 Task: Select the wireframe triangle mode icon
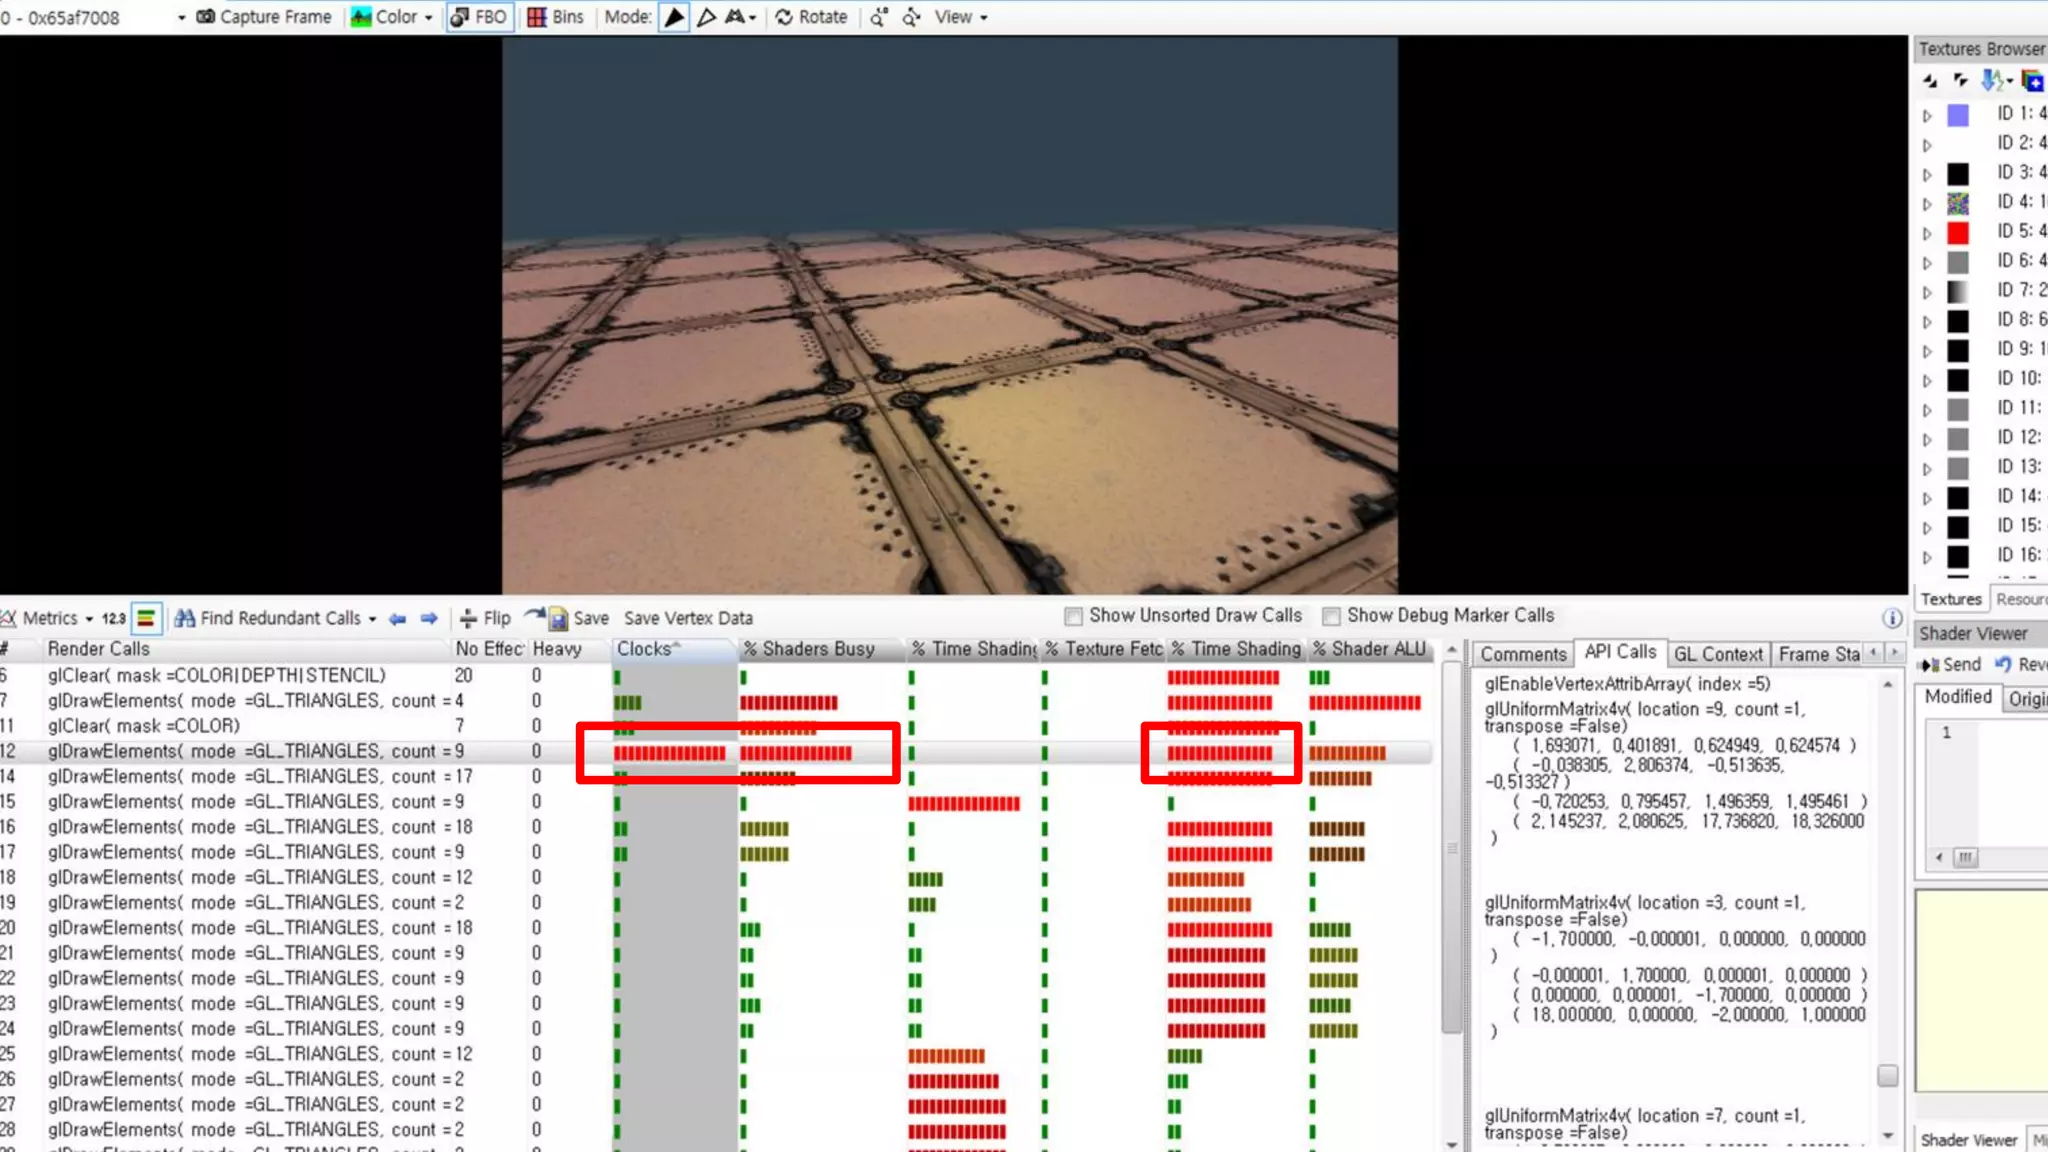point(706,17)
